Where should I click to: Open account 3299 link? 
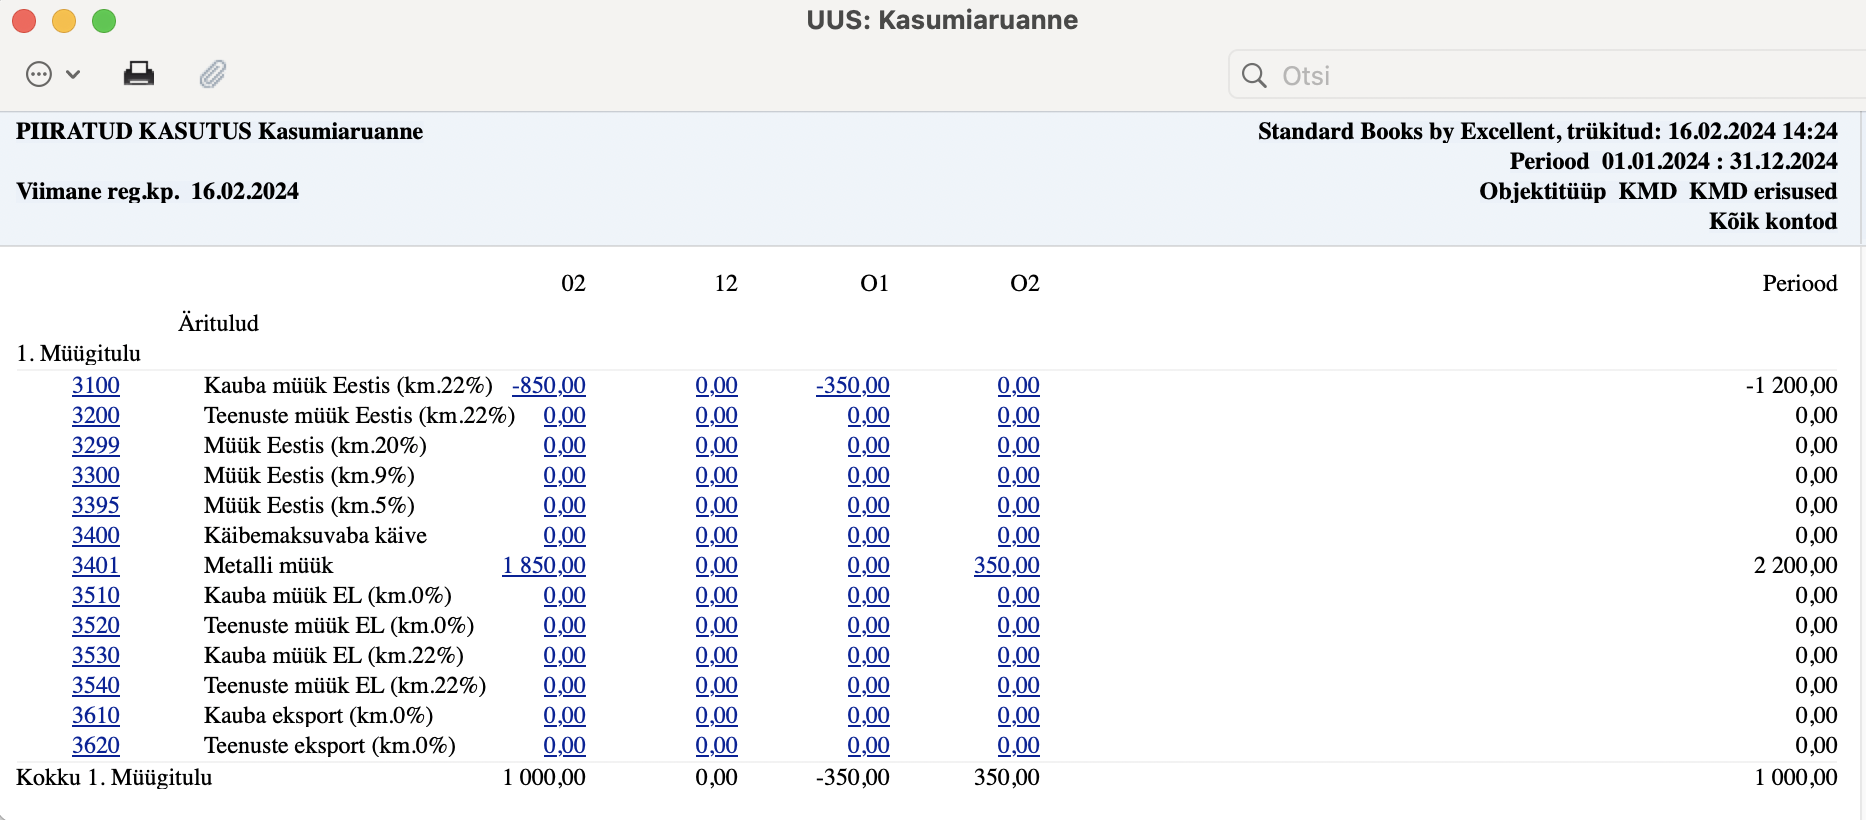96,445
